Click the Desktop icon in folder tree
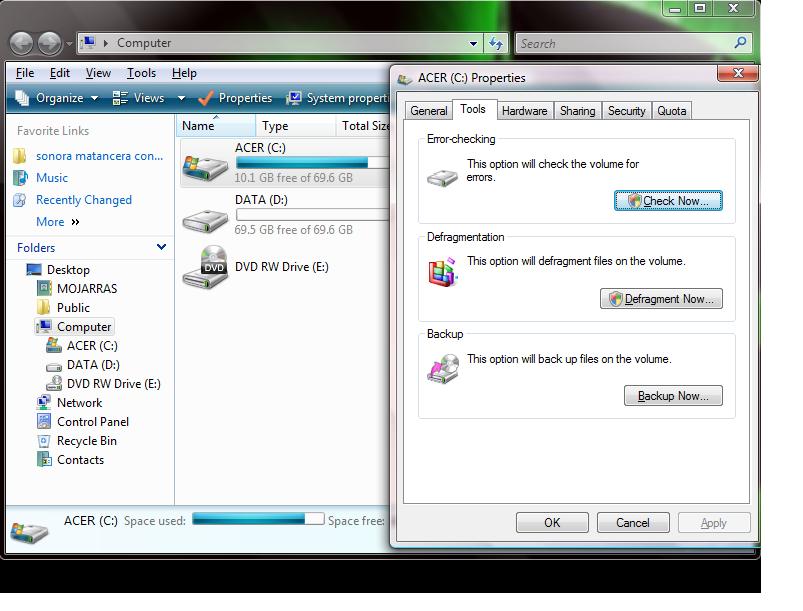The image size is (803, 611). pyautogui.click(x=34, y=269)
